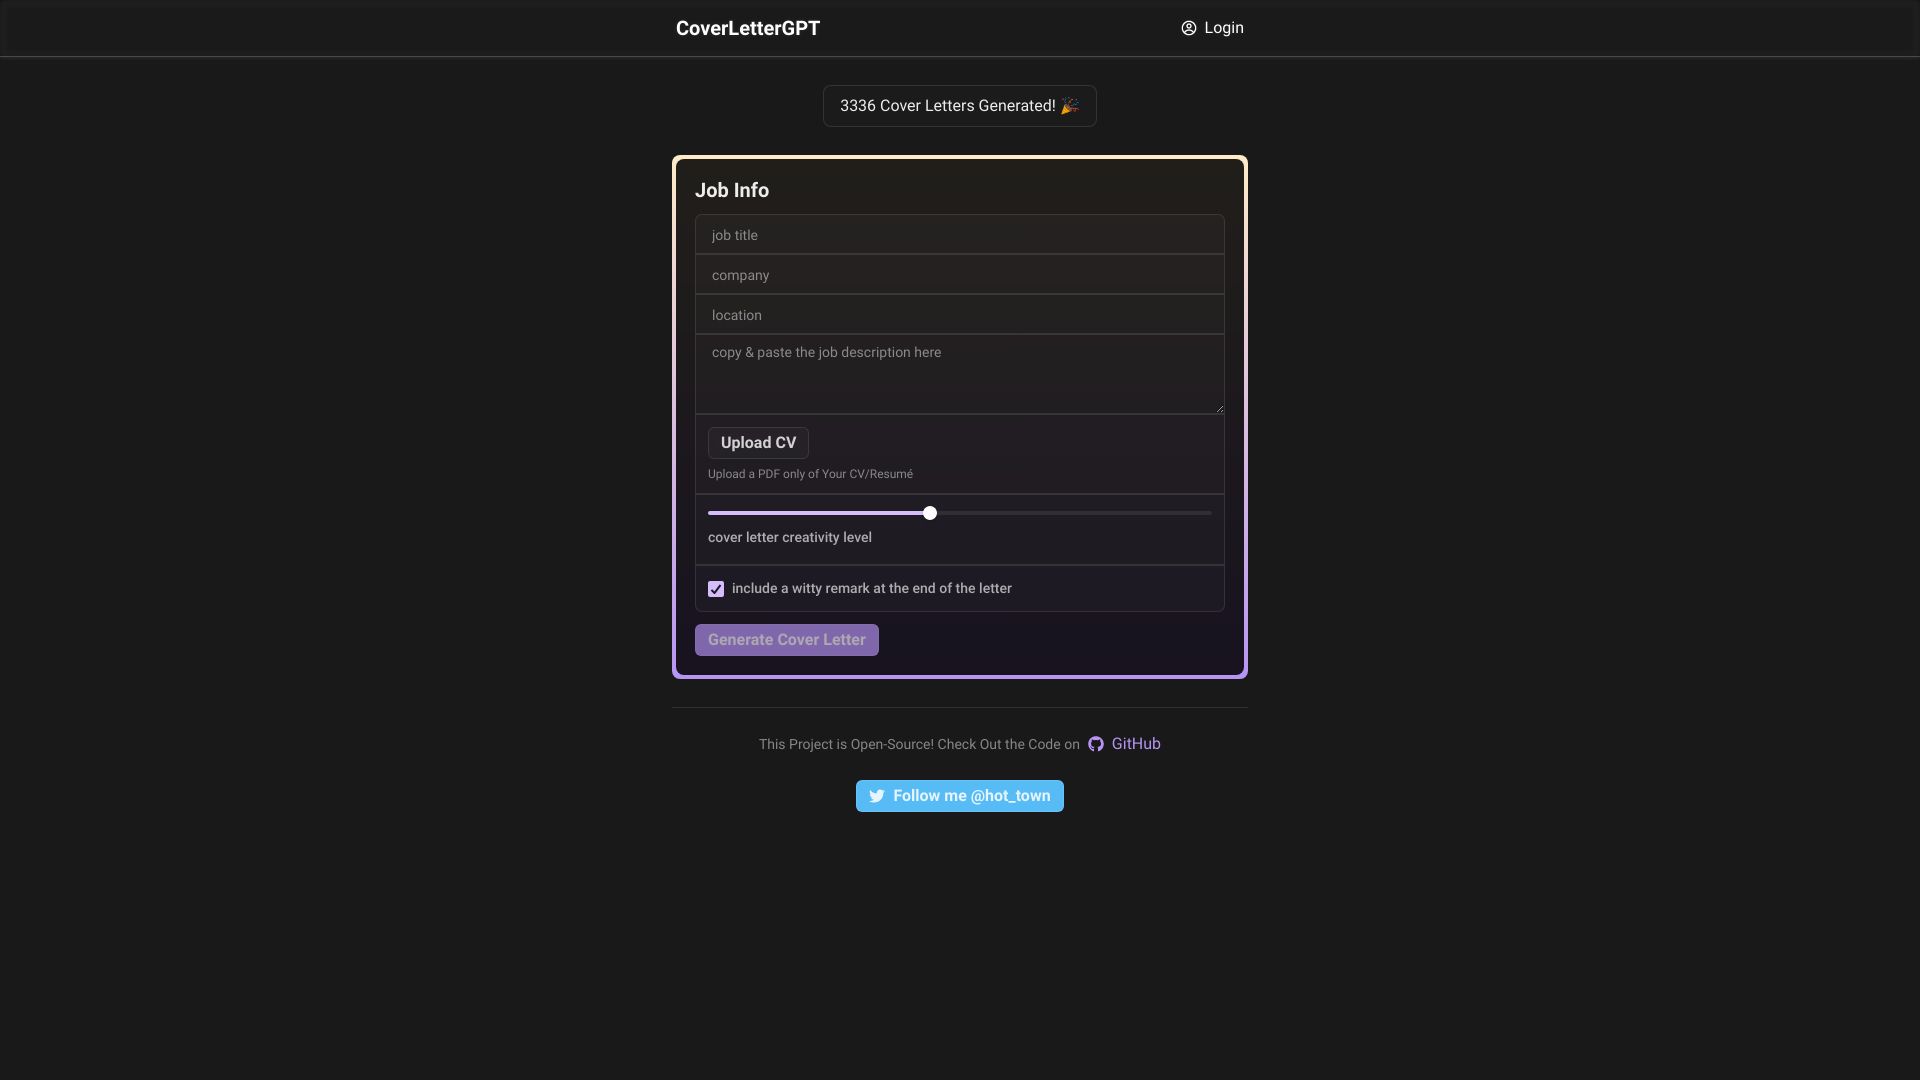Viewport: 1920px width, 1080px height.
Task: Click the GitHub logo icon
Action: coord(1095,744)
